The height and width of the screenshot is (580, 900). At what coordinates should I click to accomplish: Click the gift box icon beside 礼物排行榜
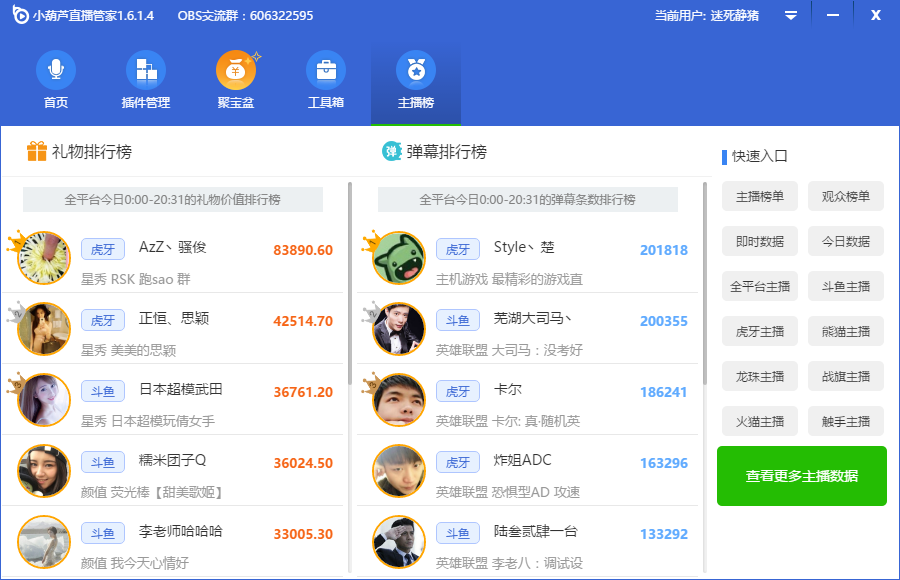tap(37, 152)
